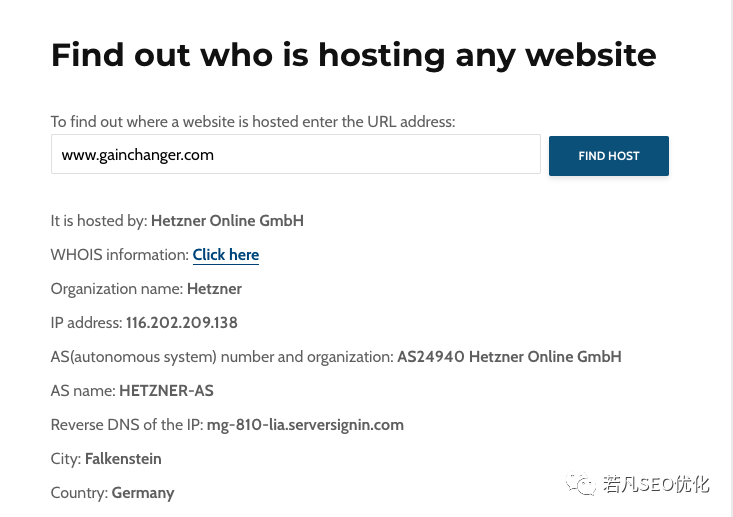Click the "Reverse DNS of the IP:" label
This screenshot has width=733, height=517.
pyautogui.click(x=127, y=425)
